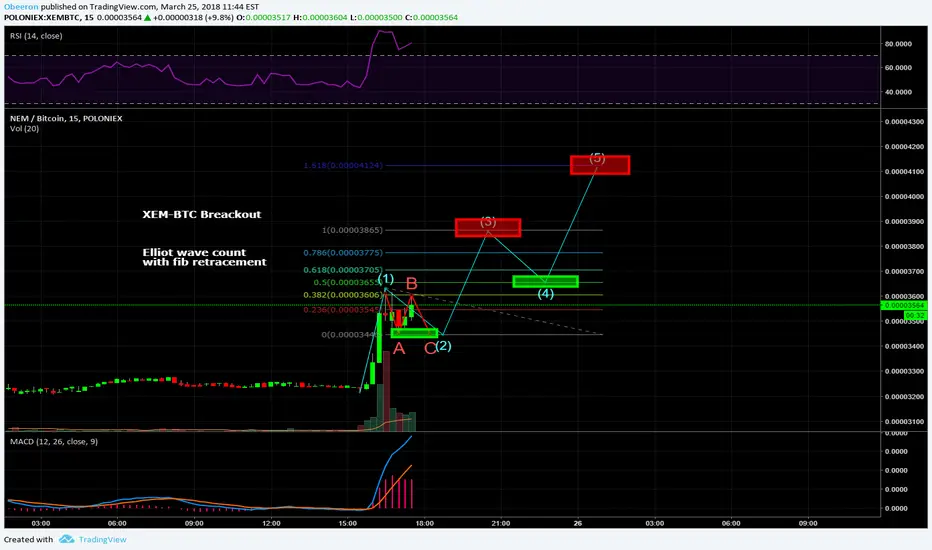
Task: Click the red target box for wave (3)
Action: point(488,227)
